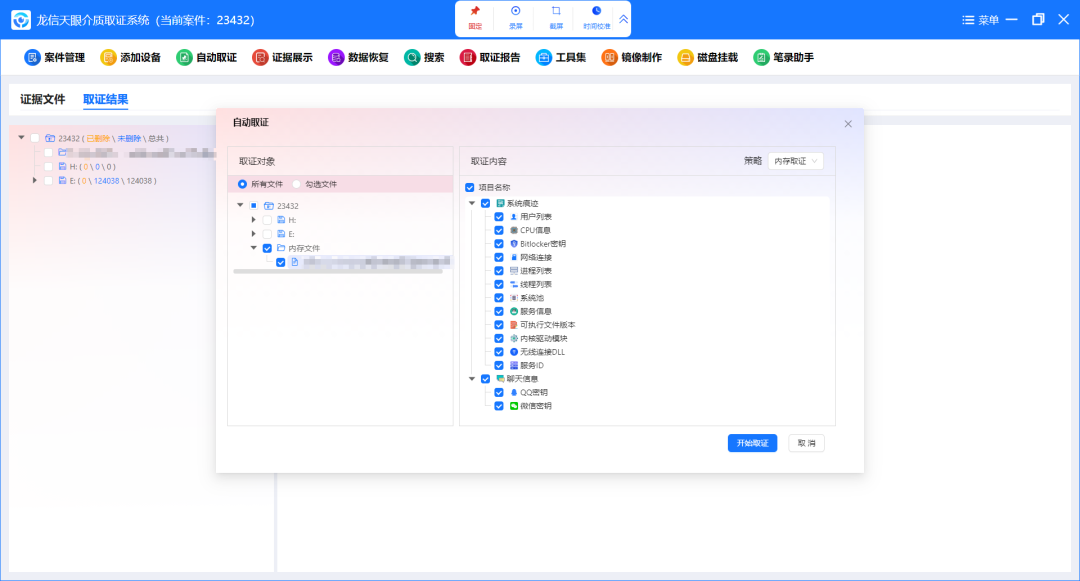This screenshot has width=1080, height=581.
Task: Expand the H: drive node in dialog
Action: click(x=254, y=219)
